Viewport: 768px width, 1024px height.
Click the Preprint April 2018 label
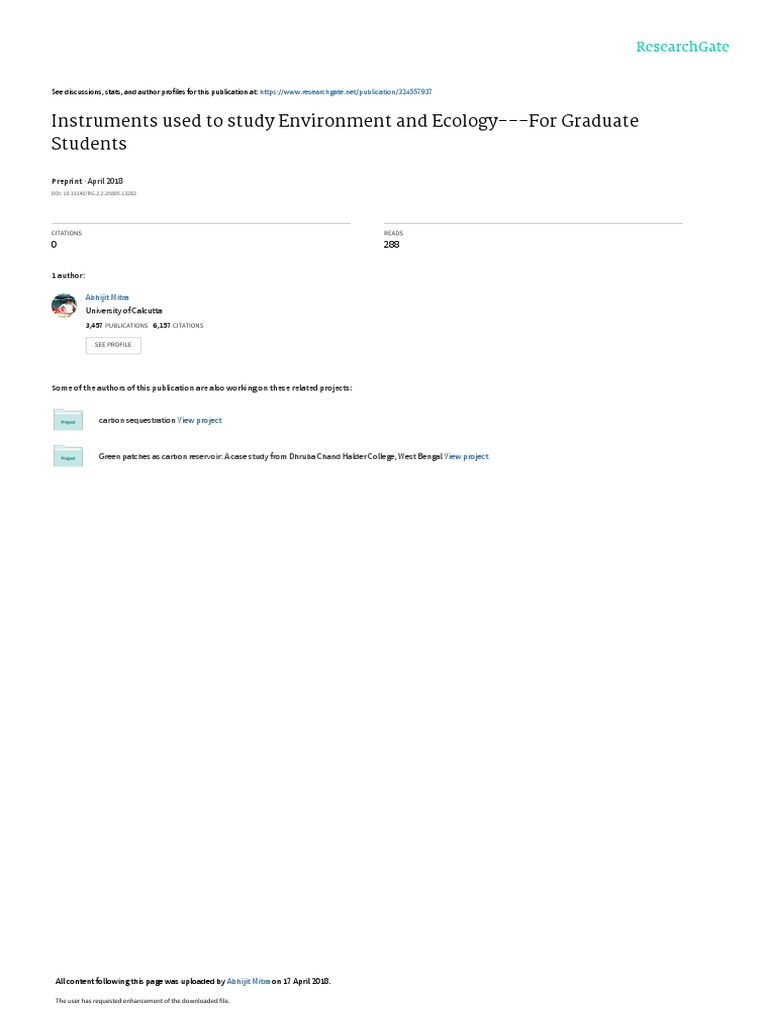point(88,181)
